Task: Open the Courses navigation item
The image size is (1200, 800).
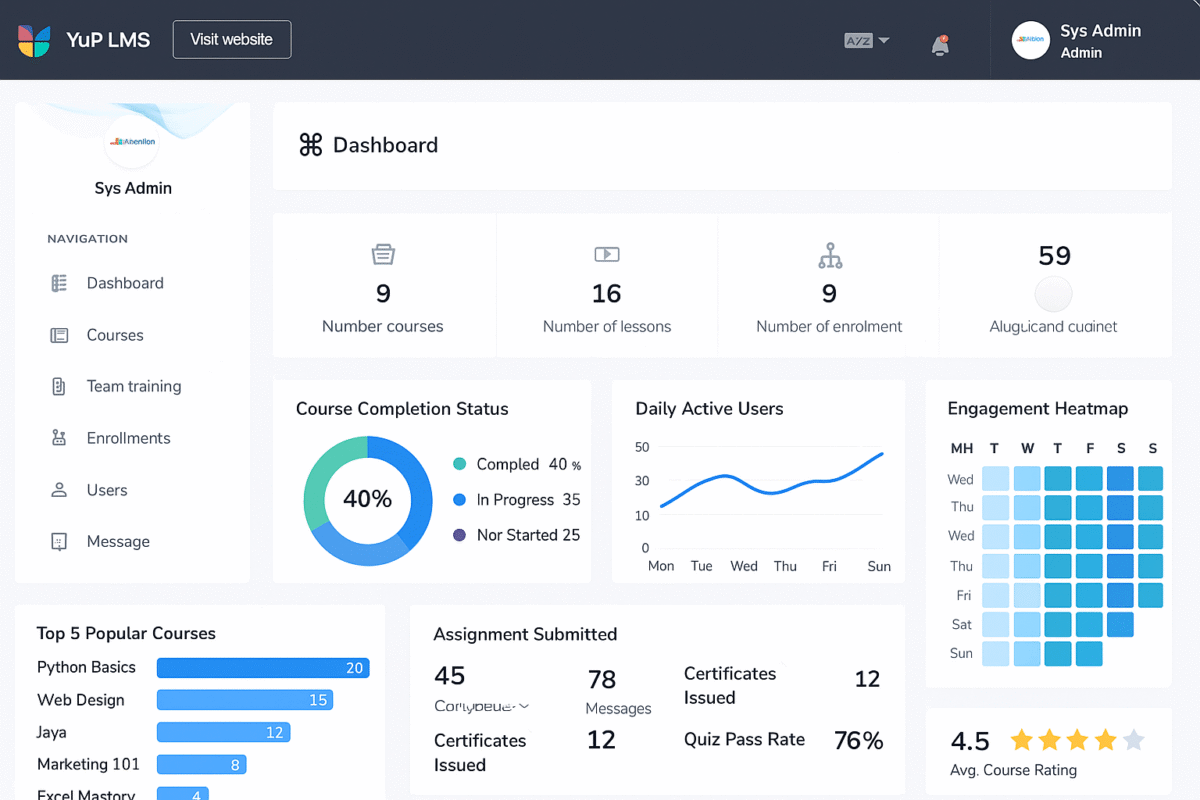Action: [x=115, y=335]
